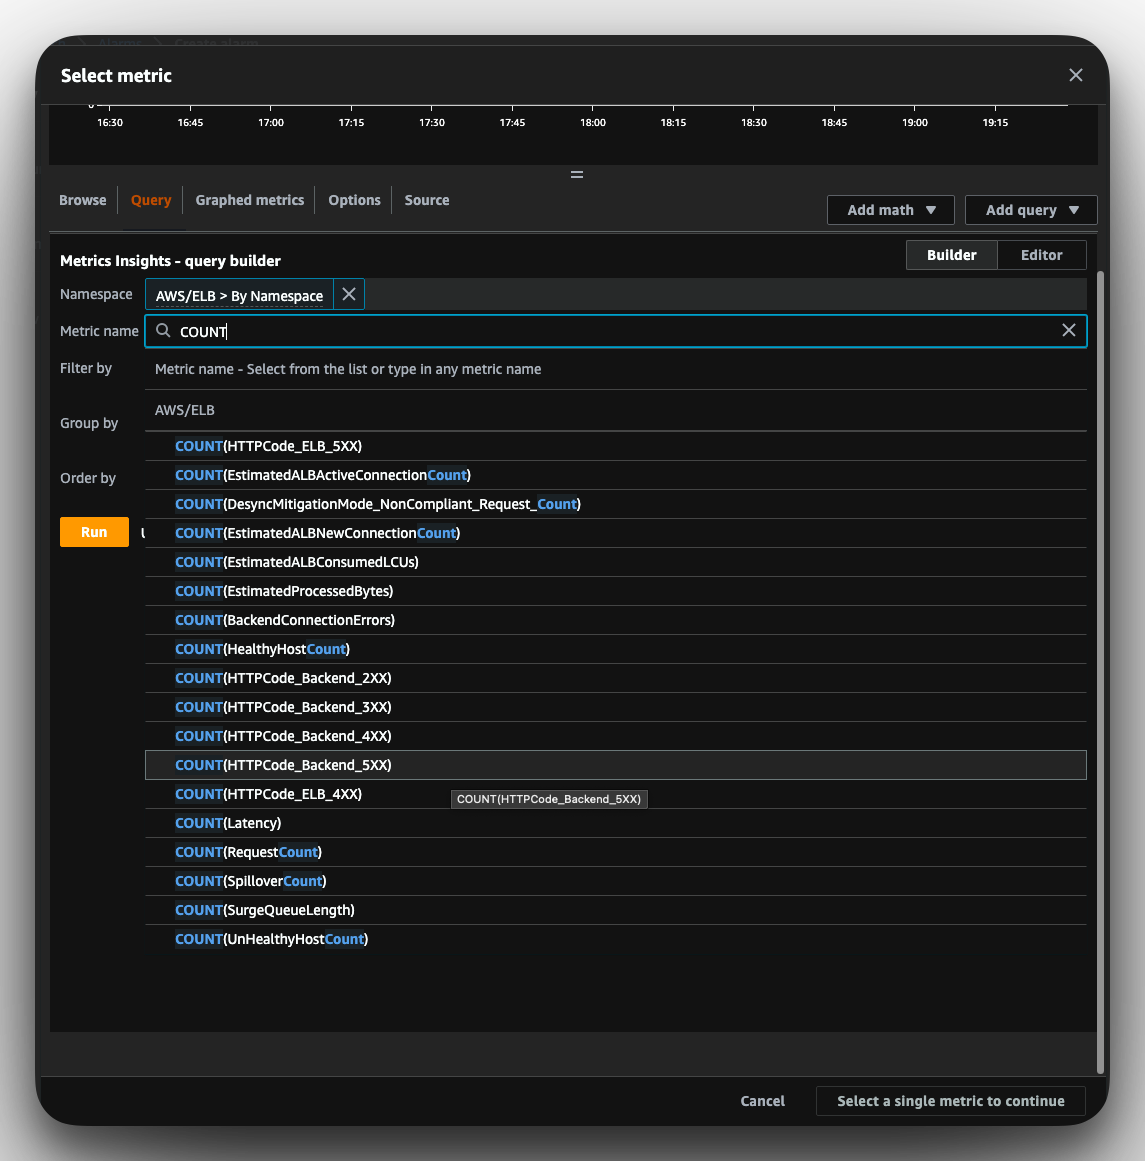
Task: Switch to the Browse tab
Action: 82,200
